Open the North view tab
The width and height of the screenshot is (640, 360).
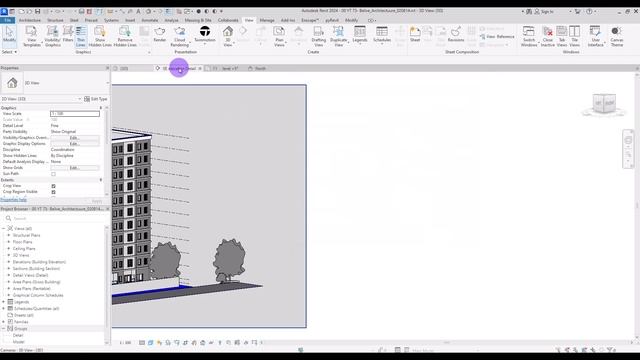point(260,69)
